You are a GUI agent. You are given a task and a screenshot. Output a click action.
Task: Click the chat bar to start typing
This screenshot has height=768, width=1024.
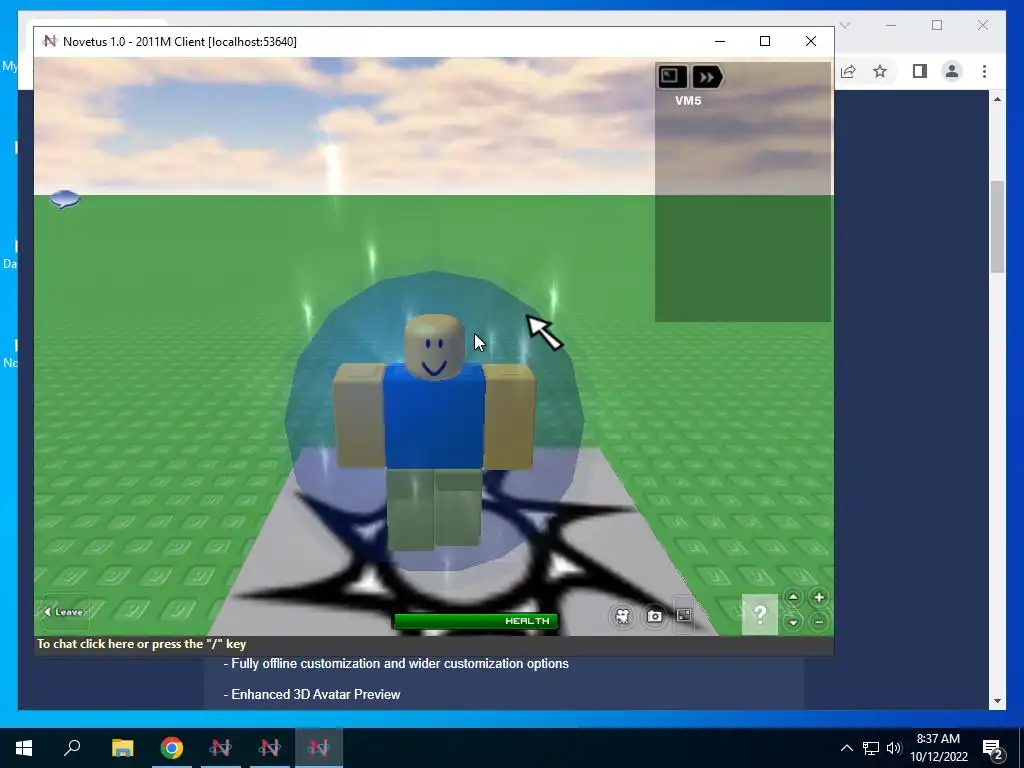[x=434, y=645]
